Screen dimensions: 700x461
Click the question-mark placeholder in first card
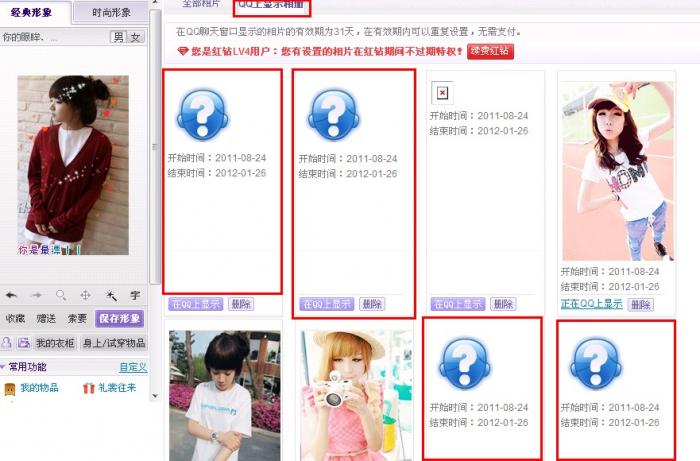pyautogui.click(x=202, y=114)
